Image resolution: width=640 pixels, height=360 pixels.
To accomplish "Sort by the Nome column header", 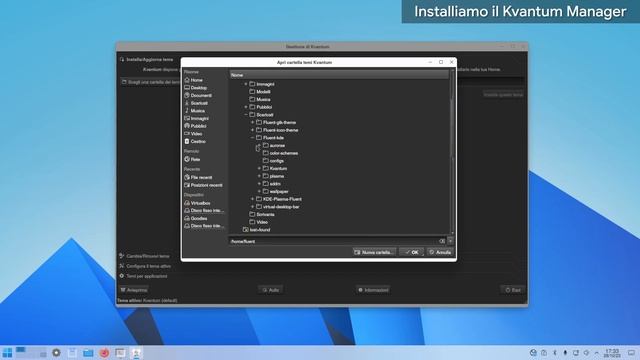I will point(339,75).
